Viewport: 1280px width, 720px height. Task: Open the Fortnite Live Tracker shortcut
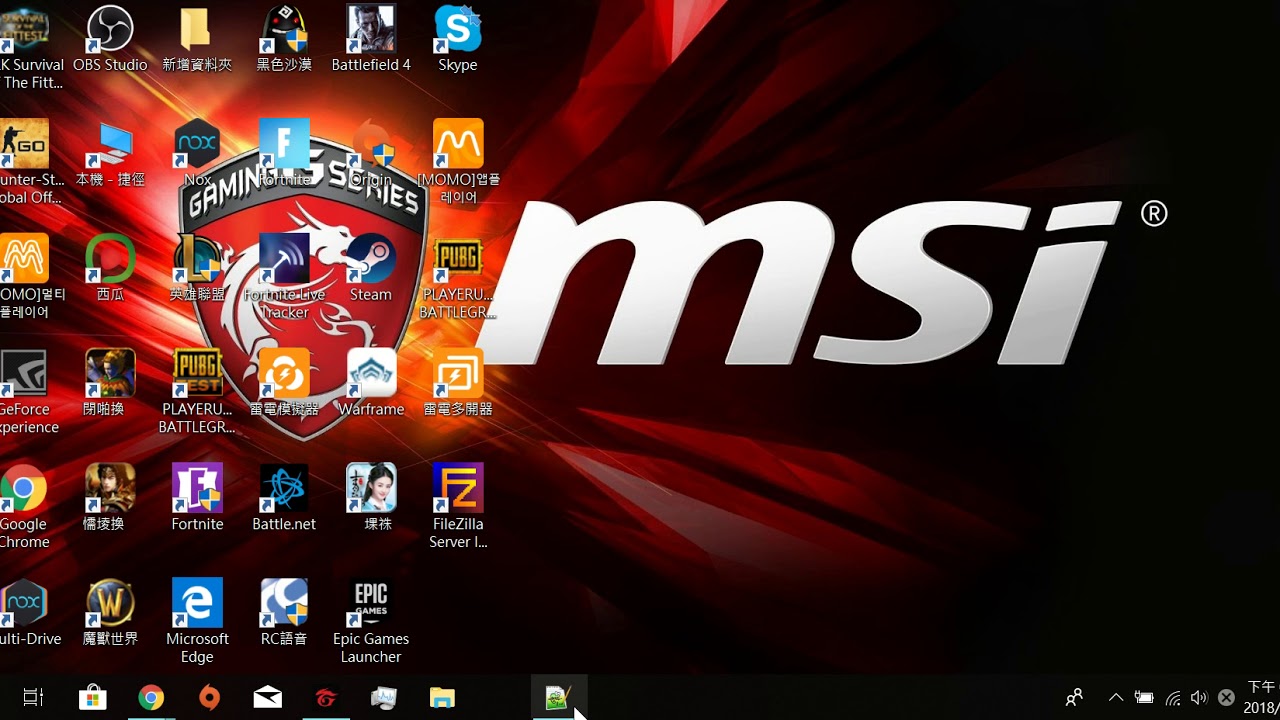click(x=284, y=277)
